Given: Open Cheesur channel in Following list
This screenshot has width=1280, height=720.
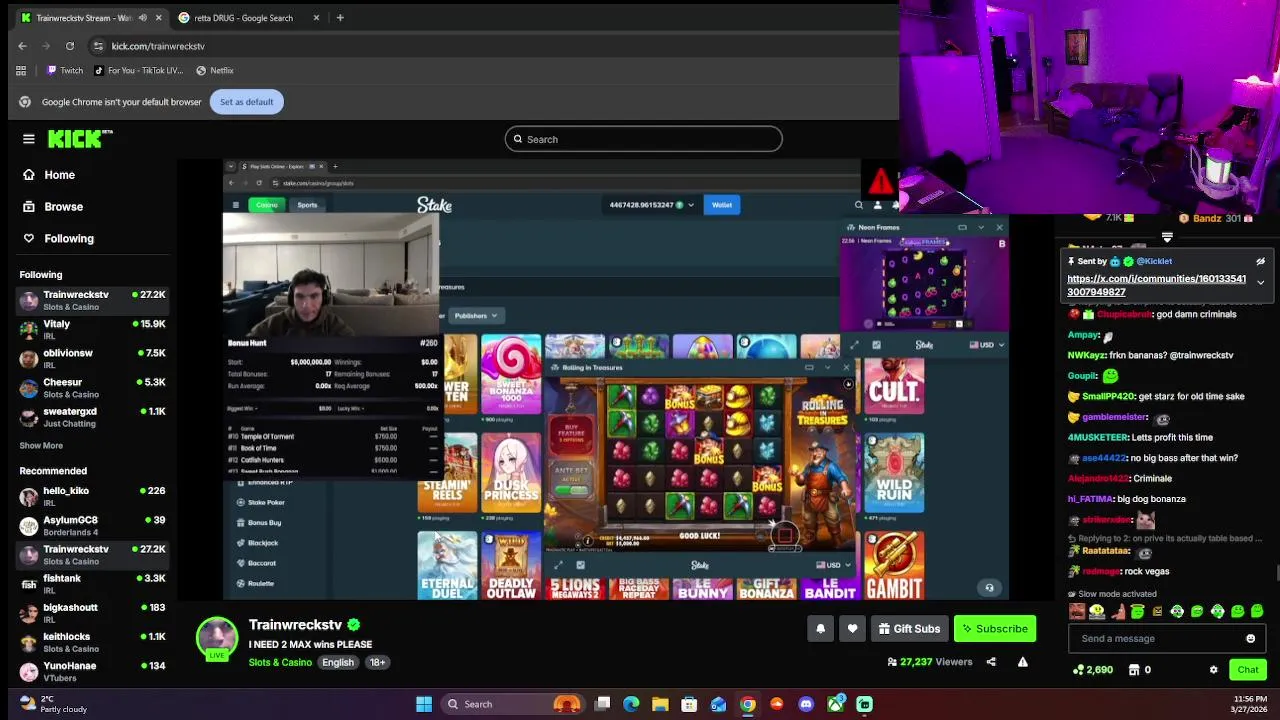Looking at the screenshot, I should click(x=92, y=388).
